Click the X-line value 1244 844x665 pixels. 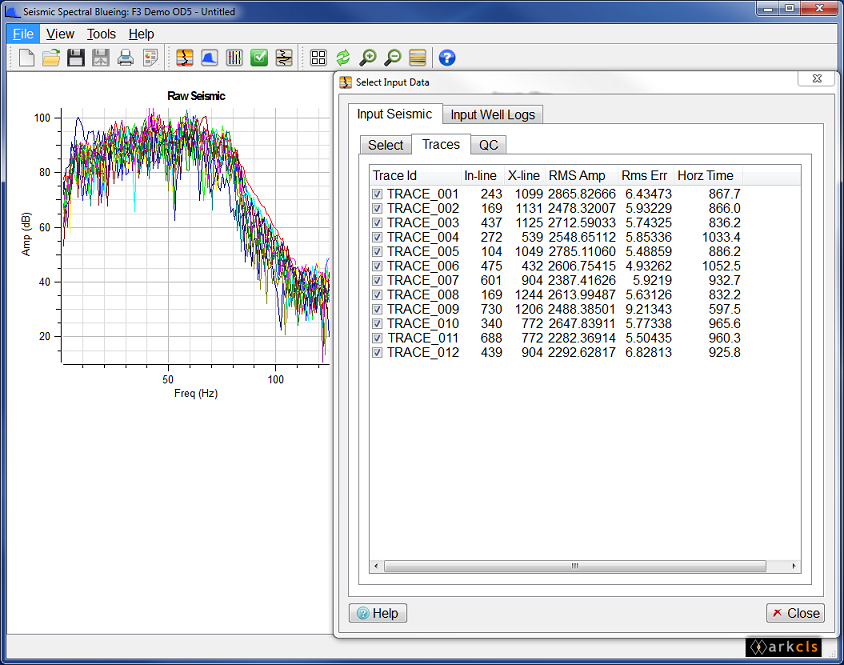point(529,295)
